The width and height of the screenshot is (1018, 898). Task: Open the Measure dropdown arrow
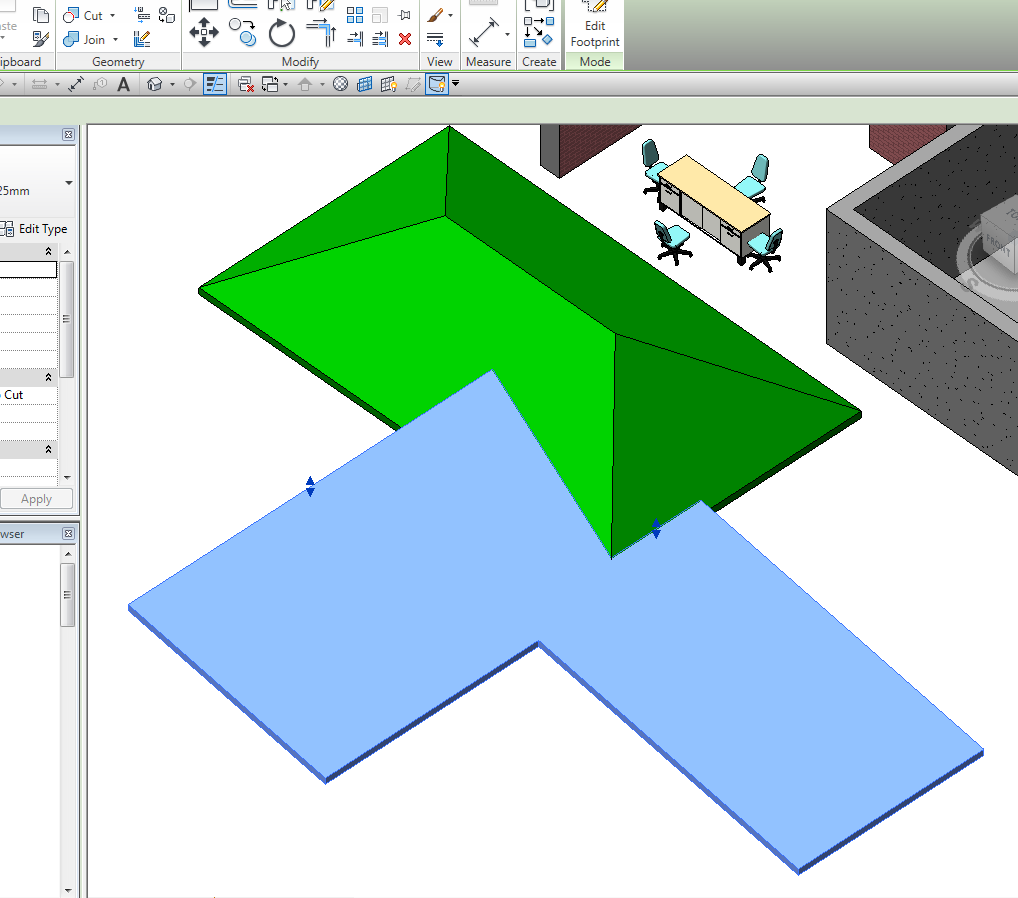507,34
